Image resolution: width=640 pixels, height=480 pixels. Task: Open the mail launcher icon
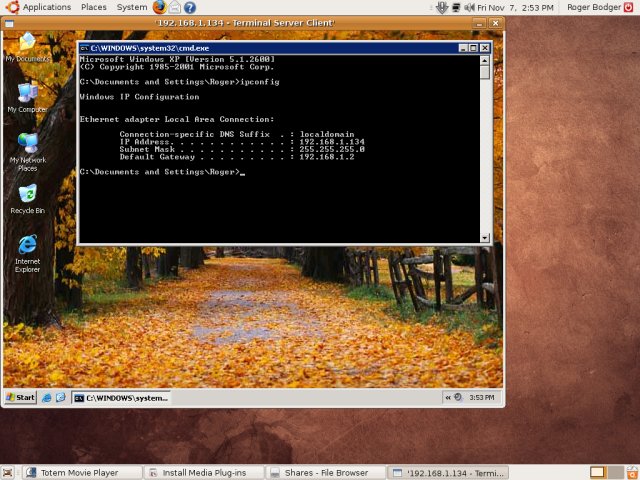(175, 7)
